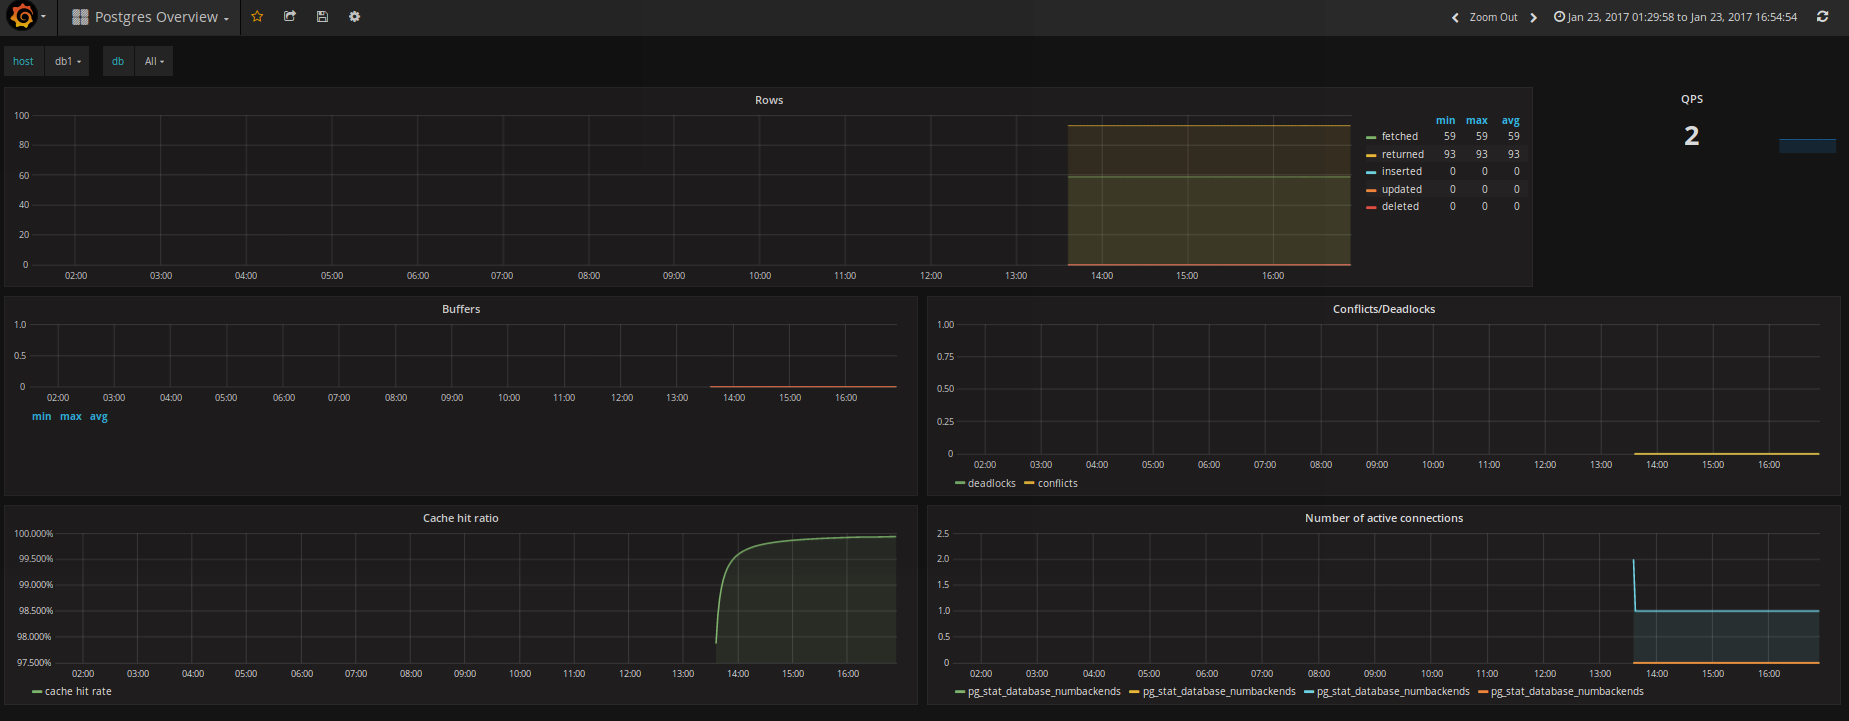Sort Rows legend by min column

click(1446, 120)
